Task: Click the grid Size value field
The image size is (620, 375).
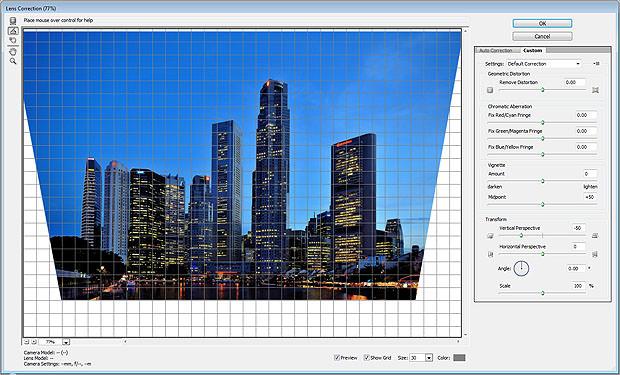Action: (x=417, y=358)
